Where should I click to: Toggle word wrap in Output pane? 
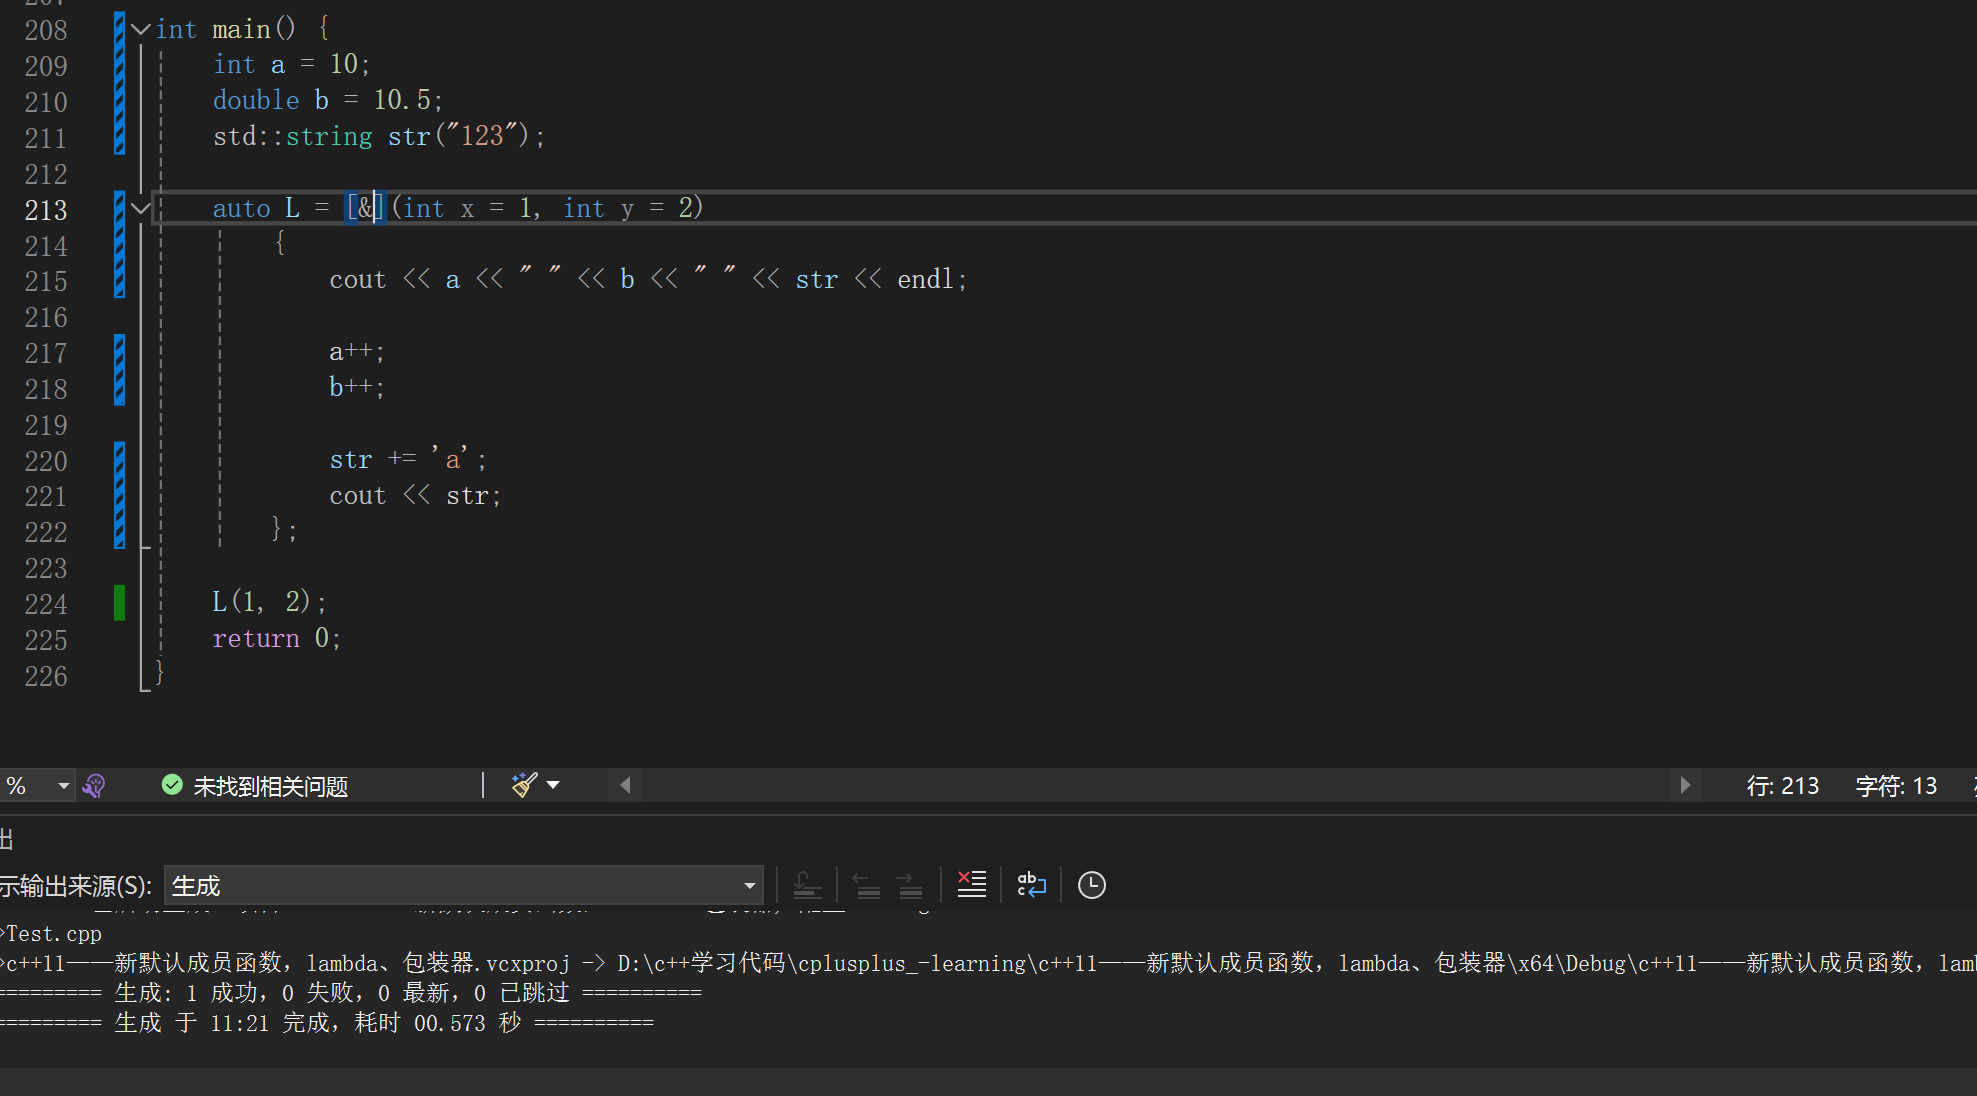1031,885
